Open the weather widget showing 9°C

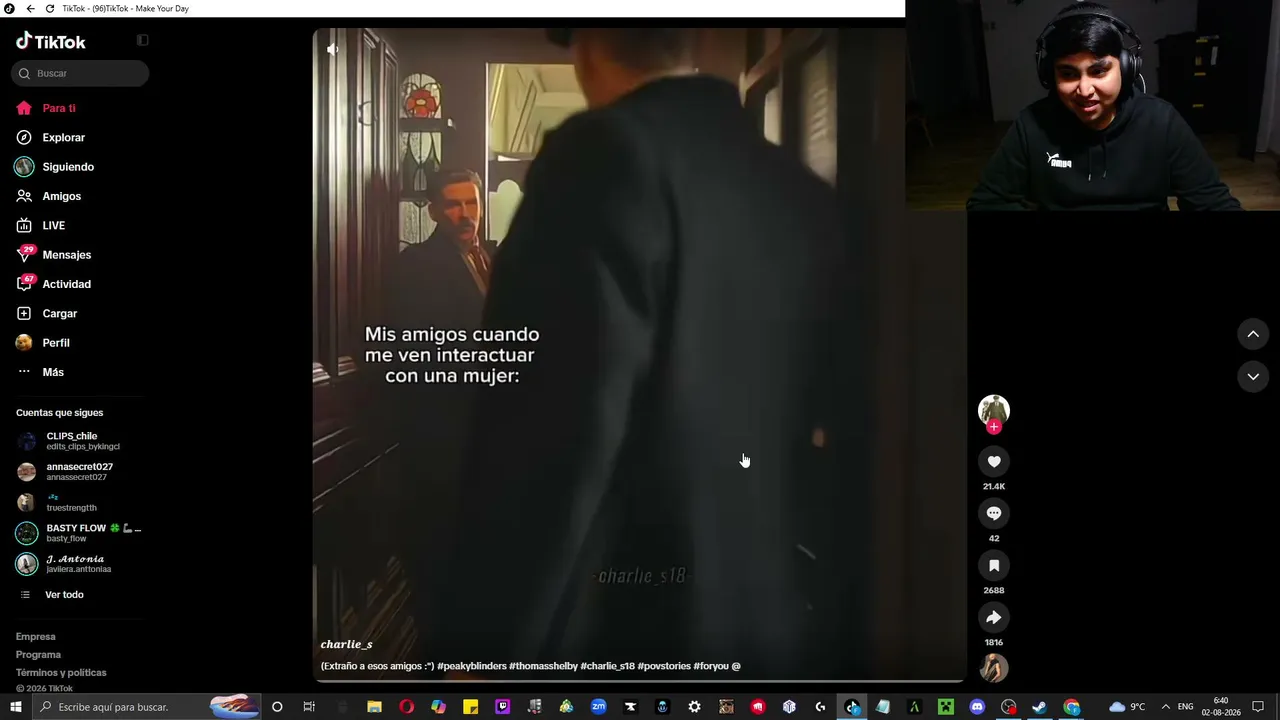tap(1127, 707)
